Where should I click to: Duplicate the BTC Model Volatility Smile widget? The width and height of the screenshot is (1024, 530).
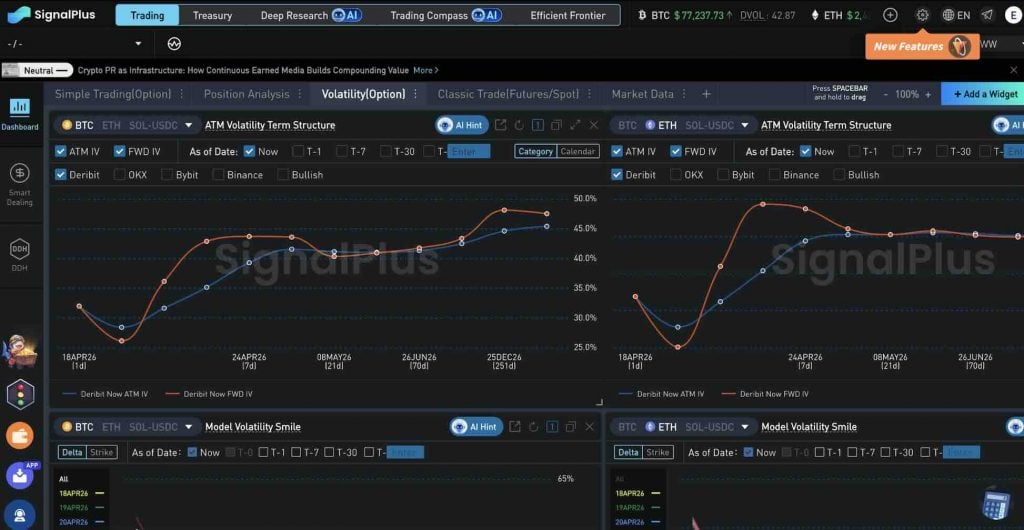click(571, 427)
